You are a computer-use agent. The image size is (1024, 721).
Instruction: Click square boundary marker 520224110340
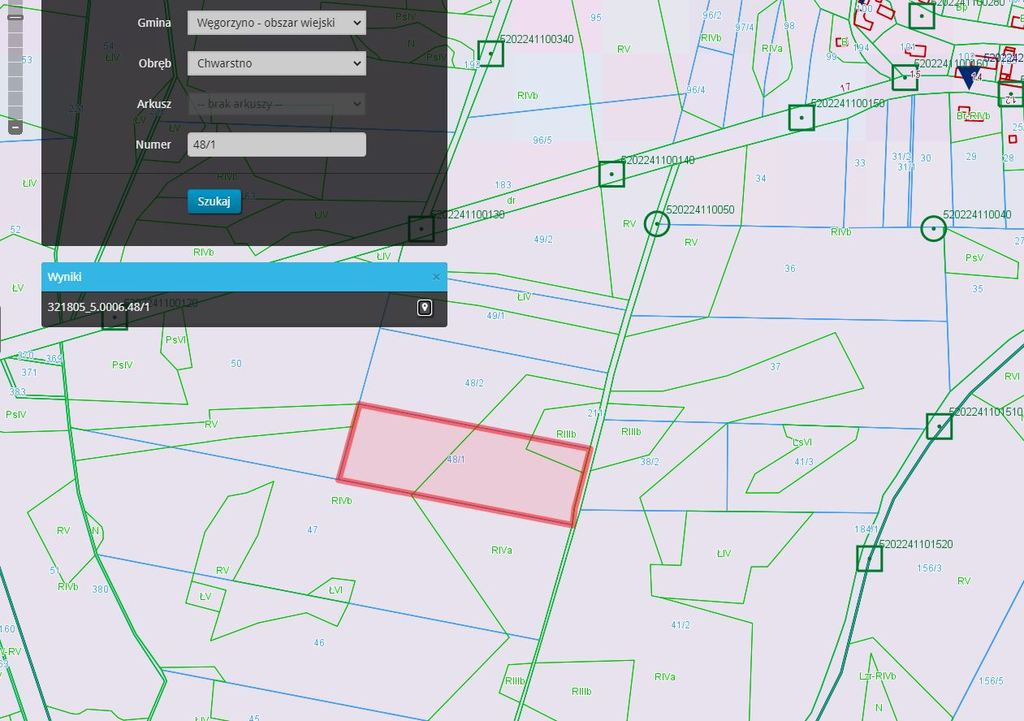coord(490,54)
